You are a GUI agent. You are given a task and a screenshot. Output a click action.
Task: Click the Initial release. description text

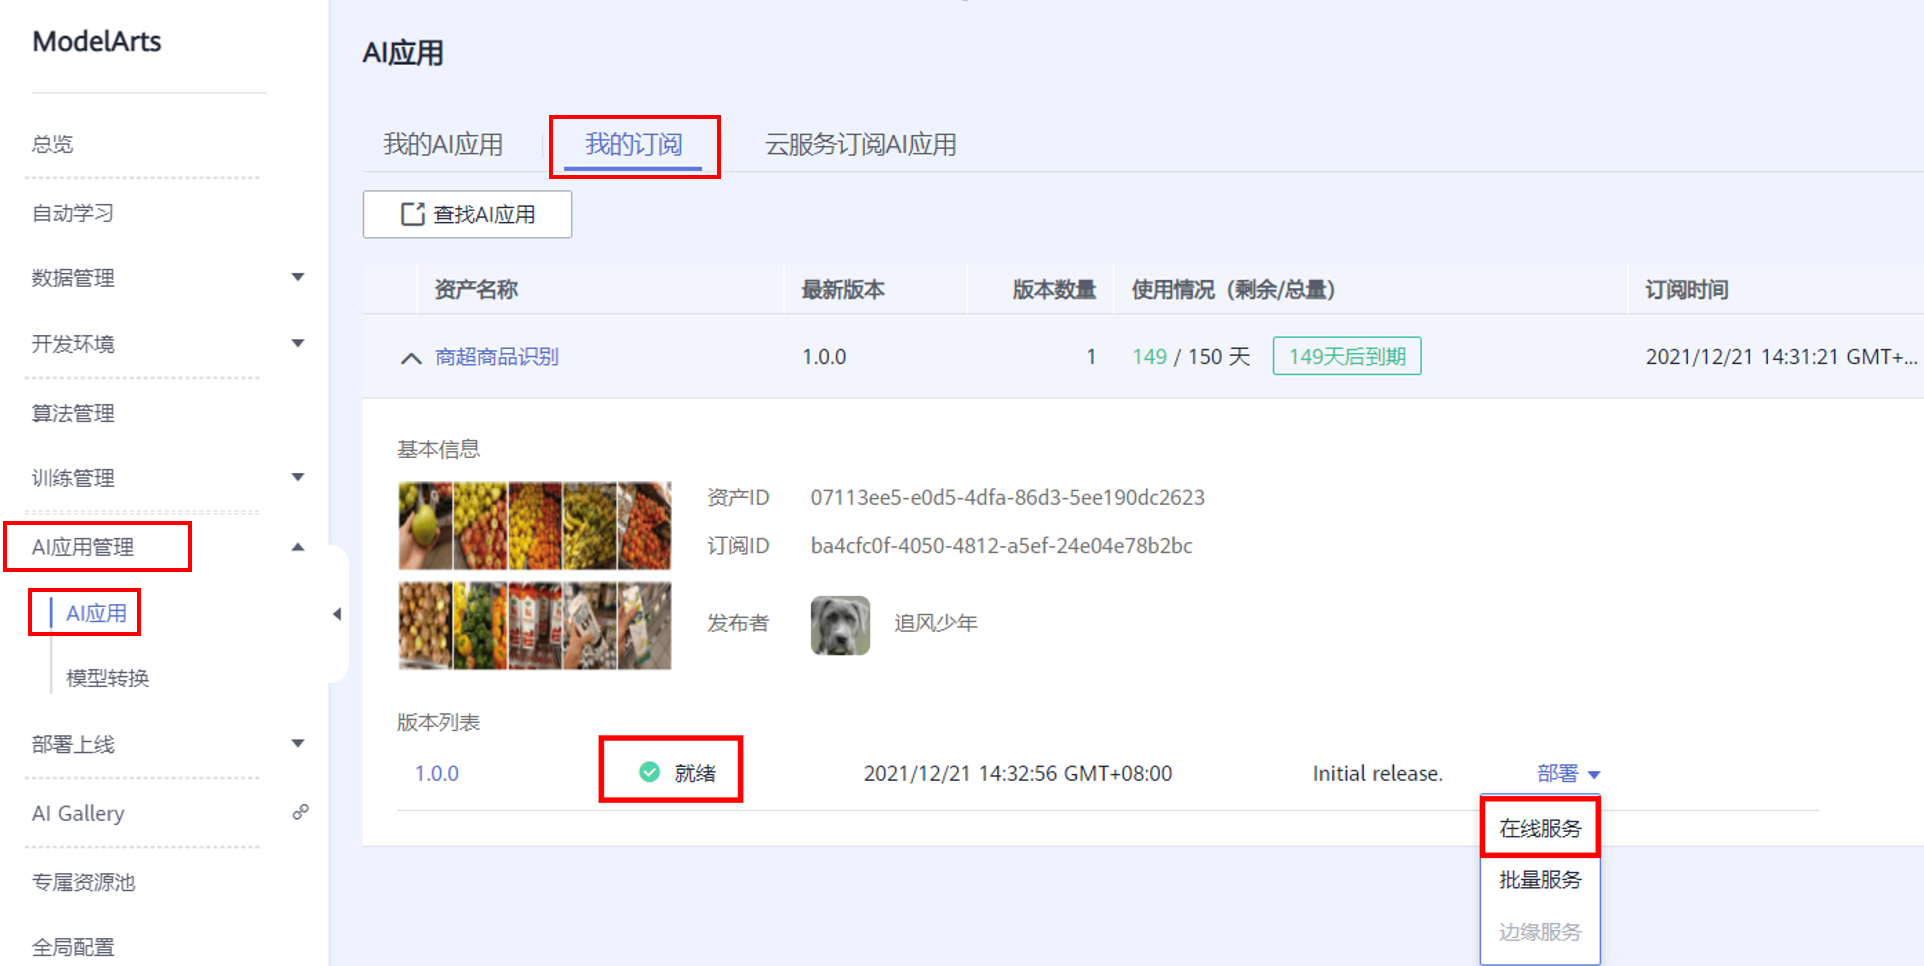[1377, 773]
